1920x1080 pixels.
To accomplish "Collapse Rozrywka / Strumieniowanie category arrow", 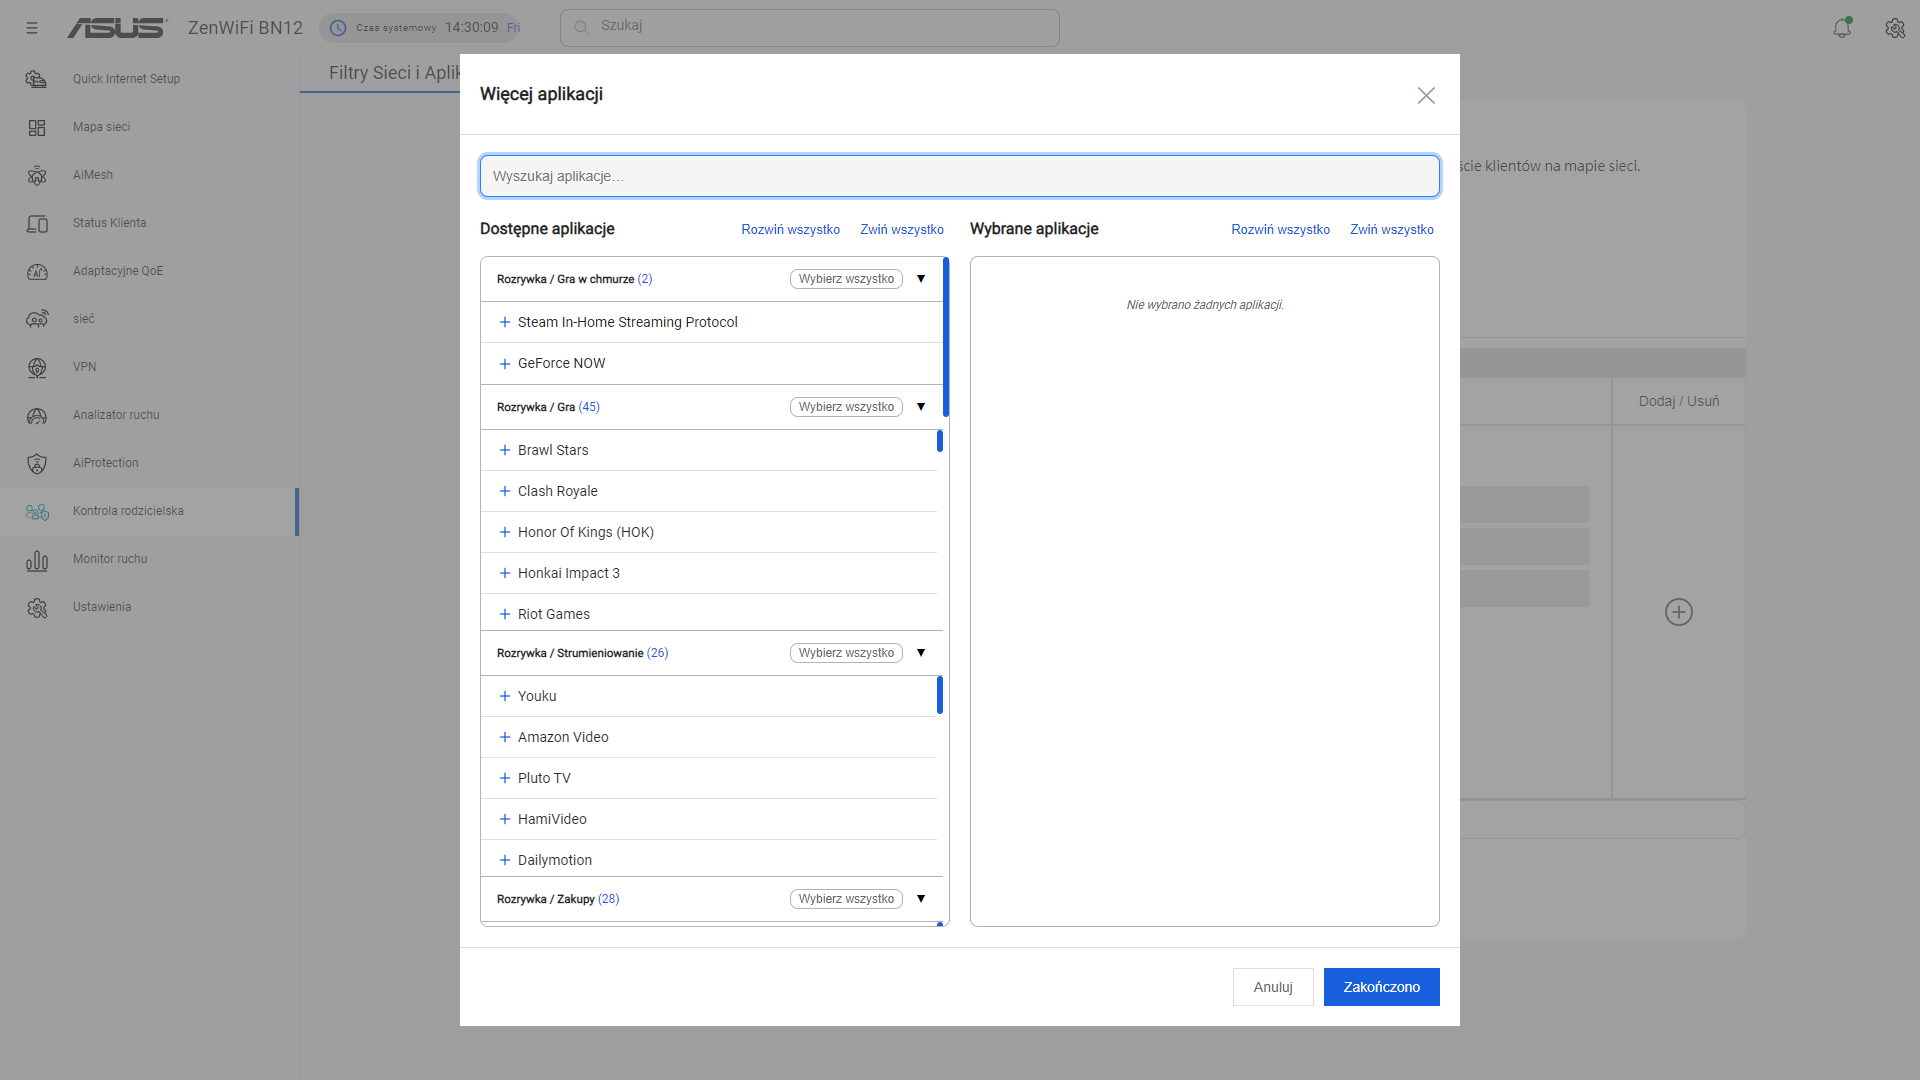I will (921, 653).
